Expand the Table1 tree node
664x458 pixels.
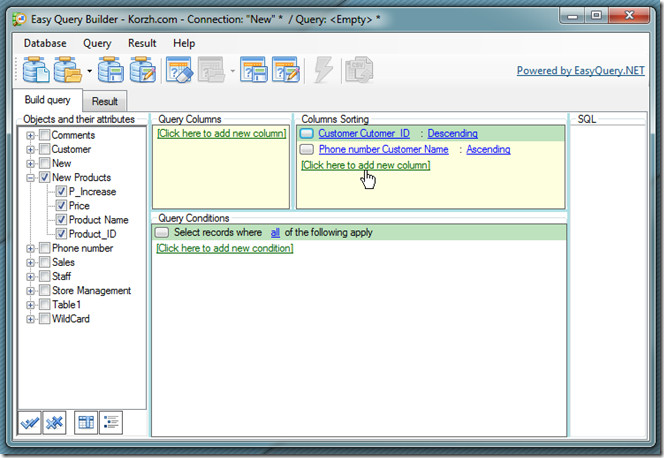pyautogui.click(x=30, y=305)
